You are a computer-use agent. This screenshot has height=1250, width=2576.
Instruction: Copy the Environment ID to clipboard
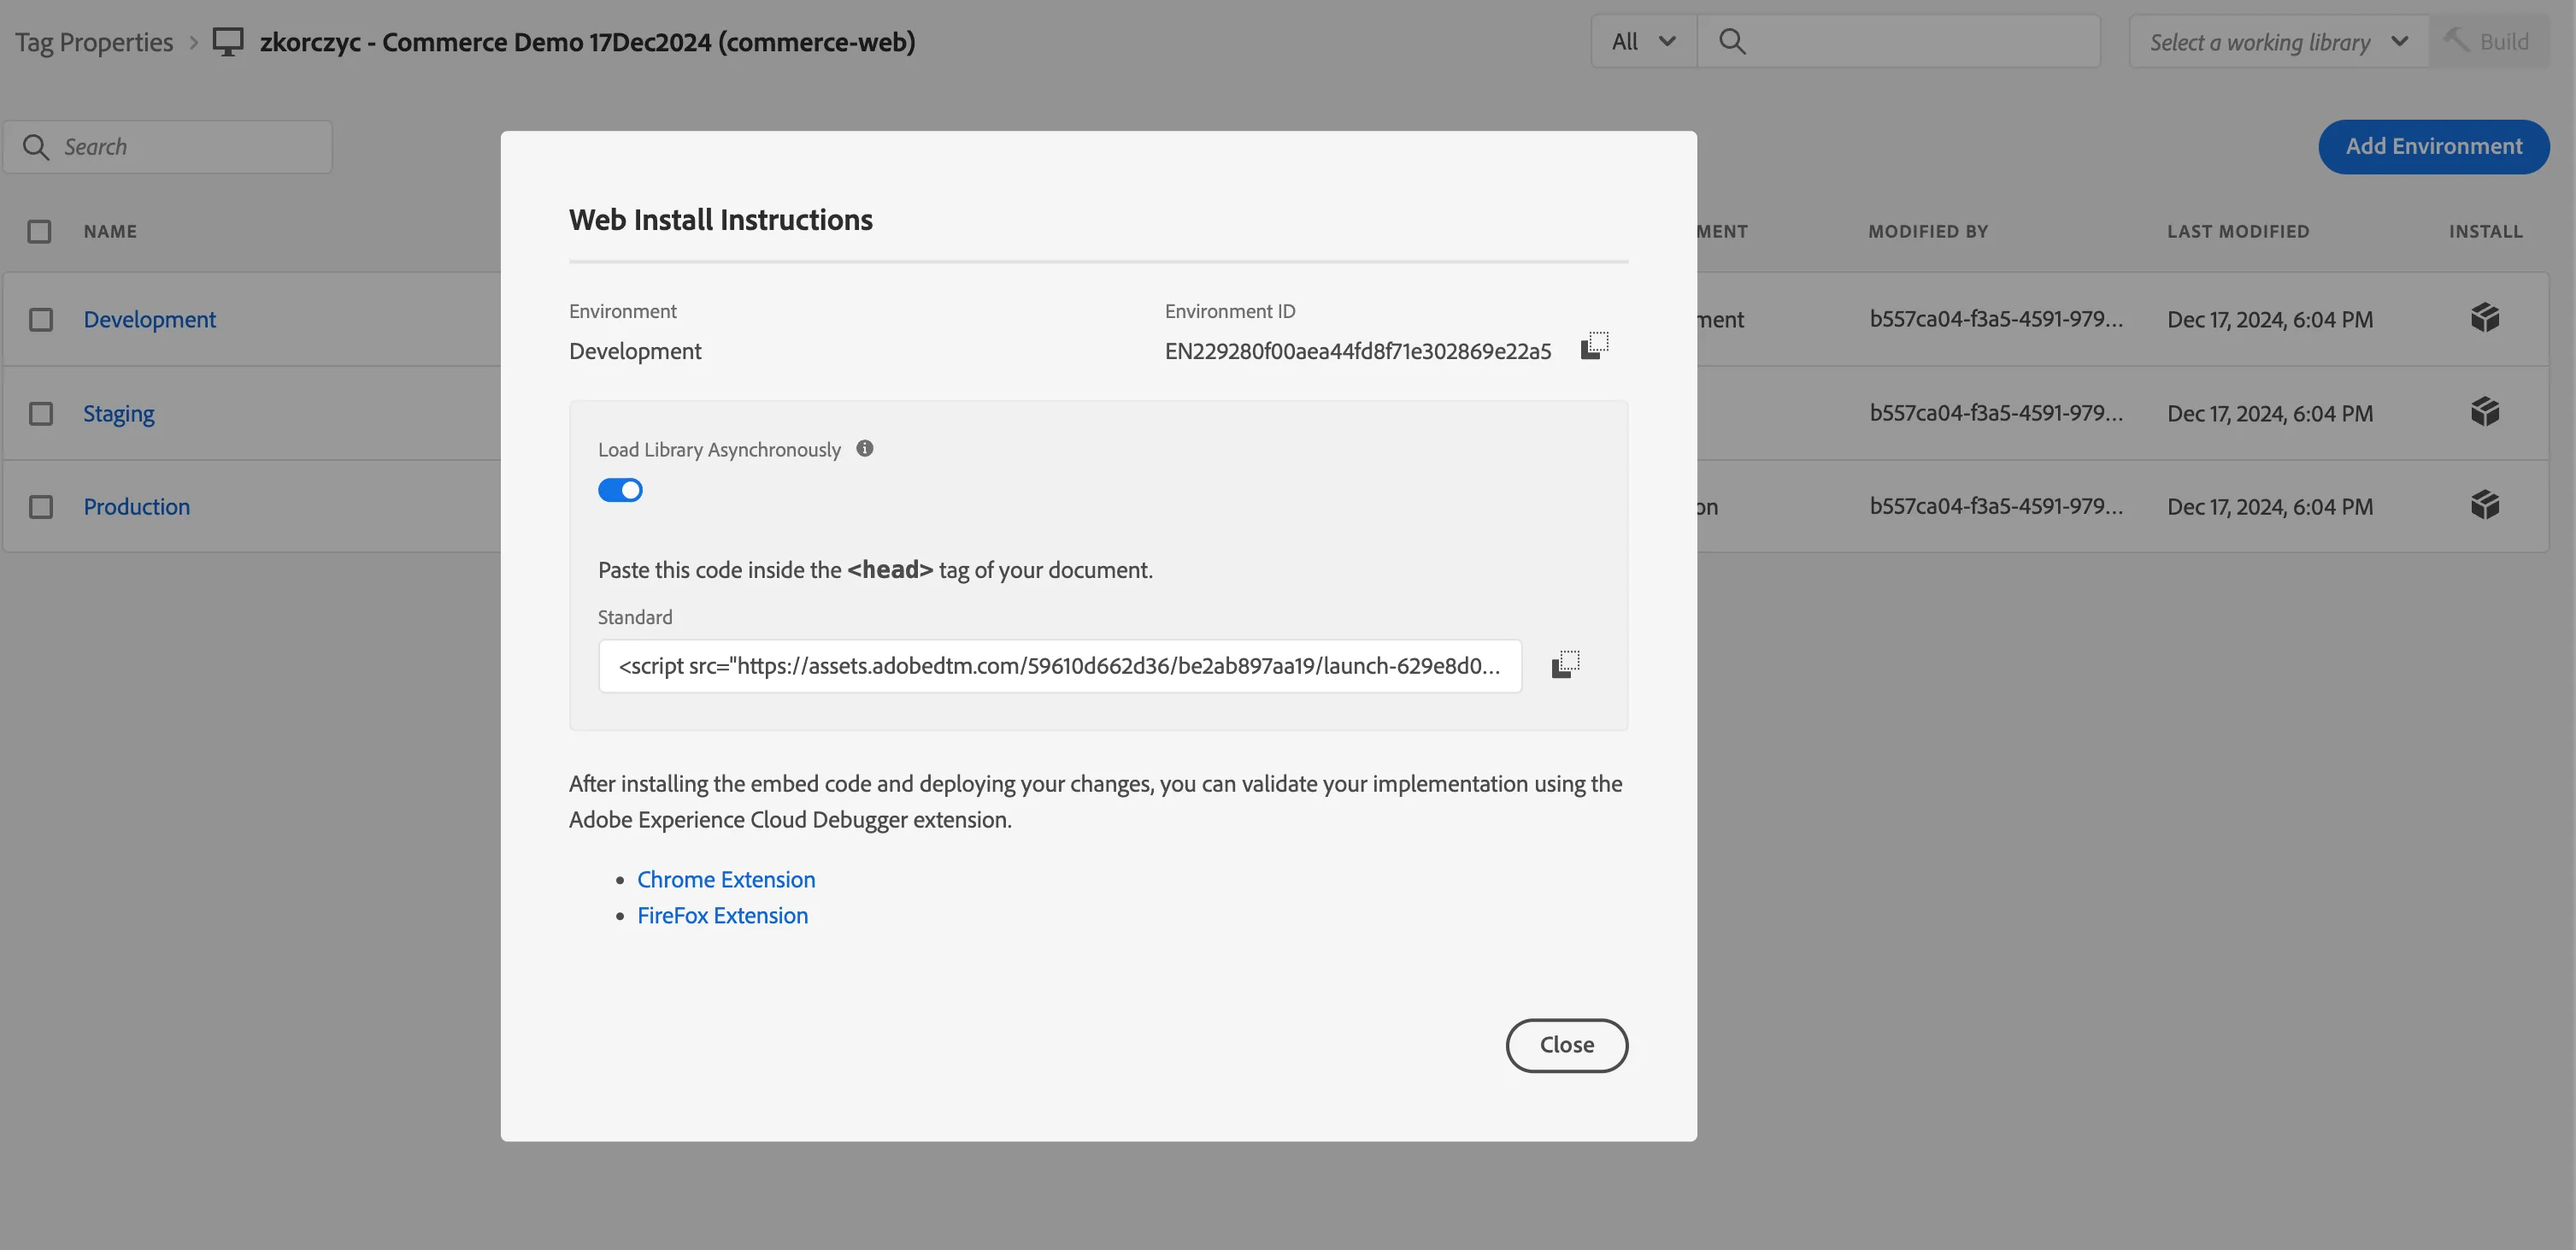pyautogui.click(x=1594, y=346)
